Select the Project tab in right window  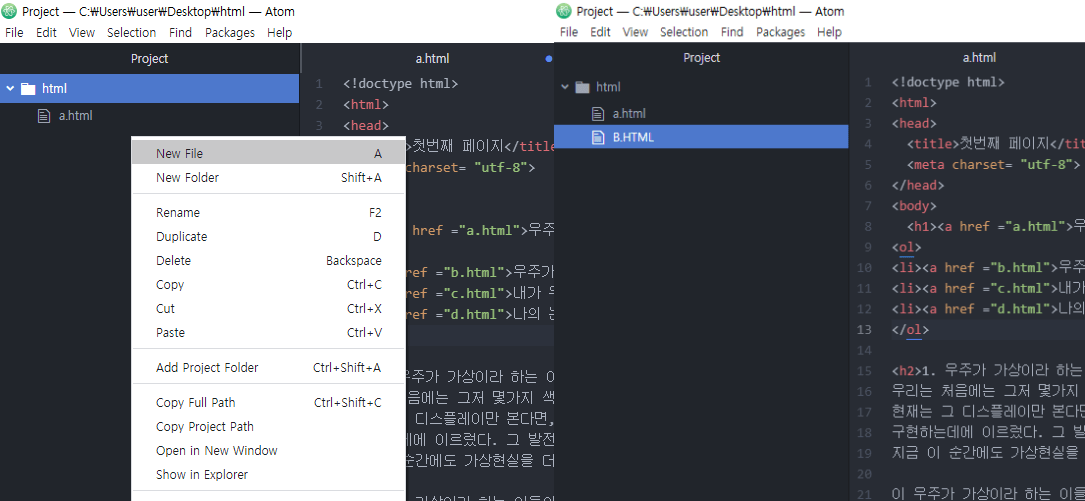(702, 57)
